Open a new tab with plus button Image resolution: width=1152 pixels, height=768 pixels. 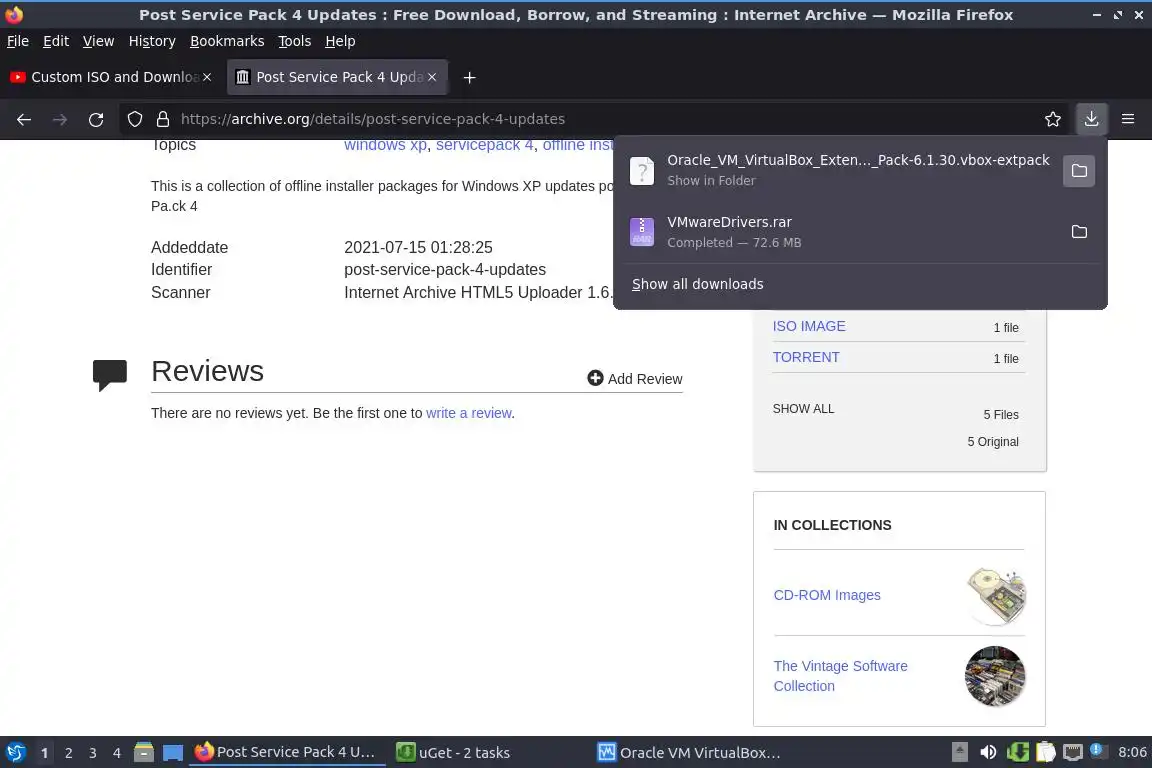pos(469,77)
